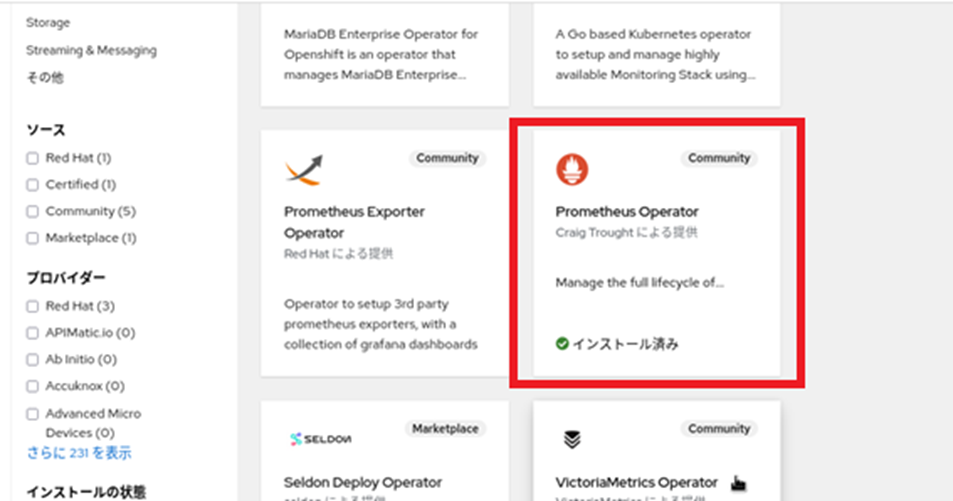Toggle the Certified (1) source checkbox

coord(33,185)
